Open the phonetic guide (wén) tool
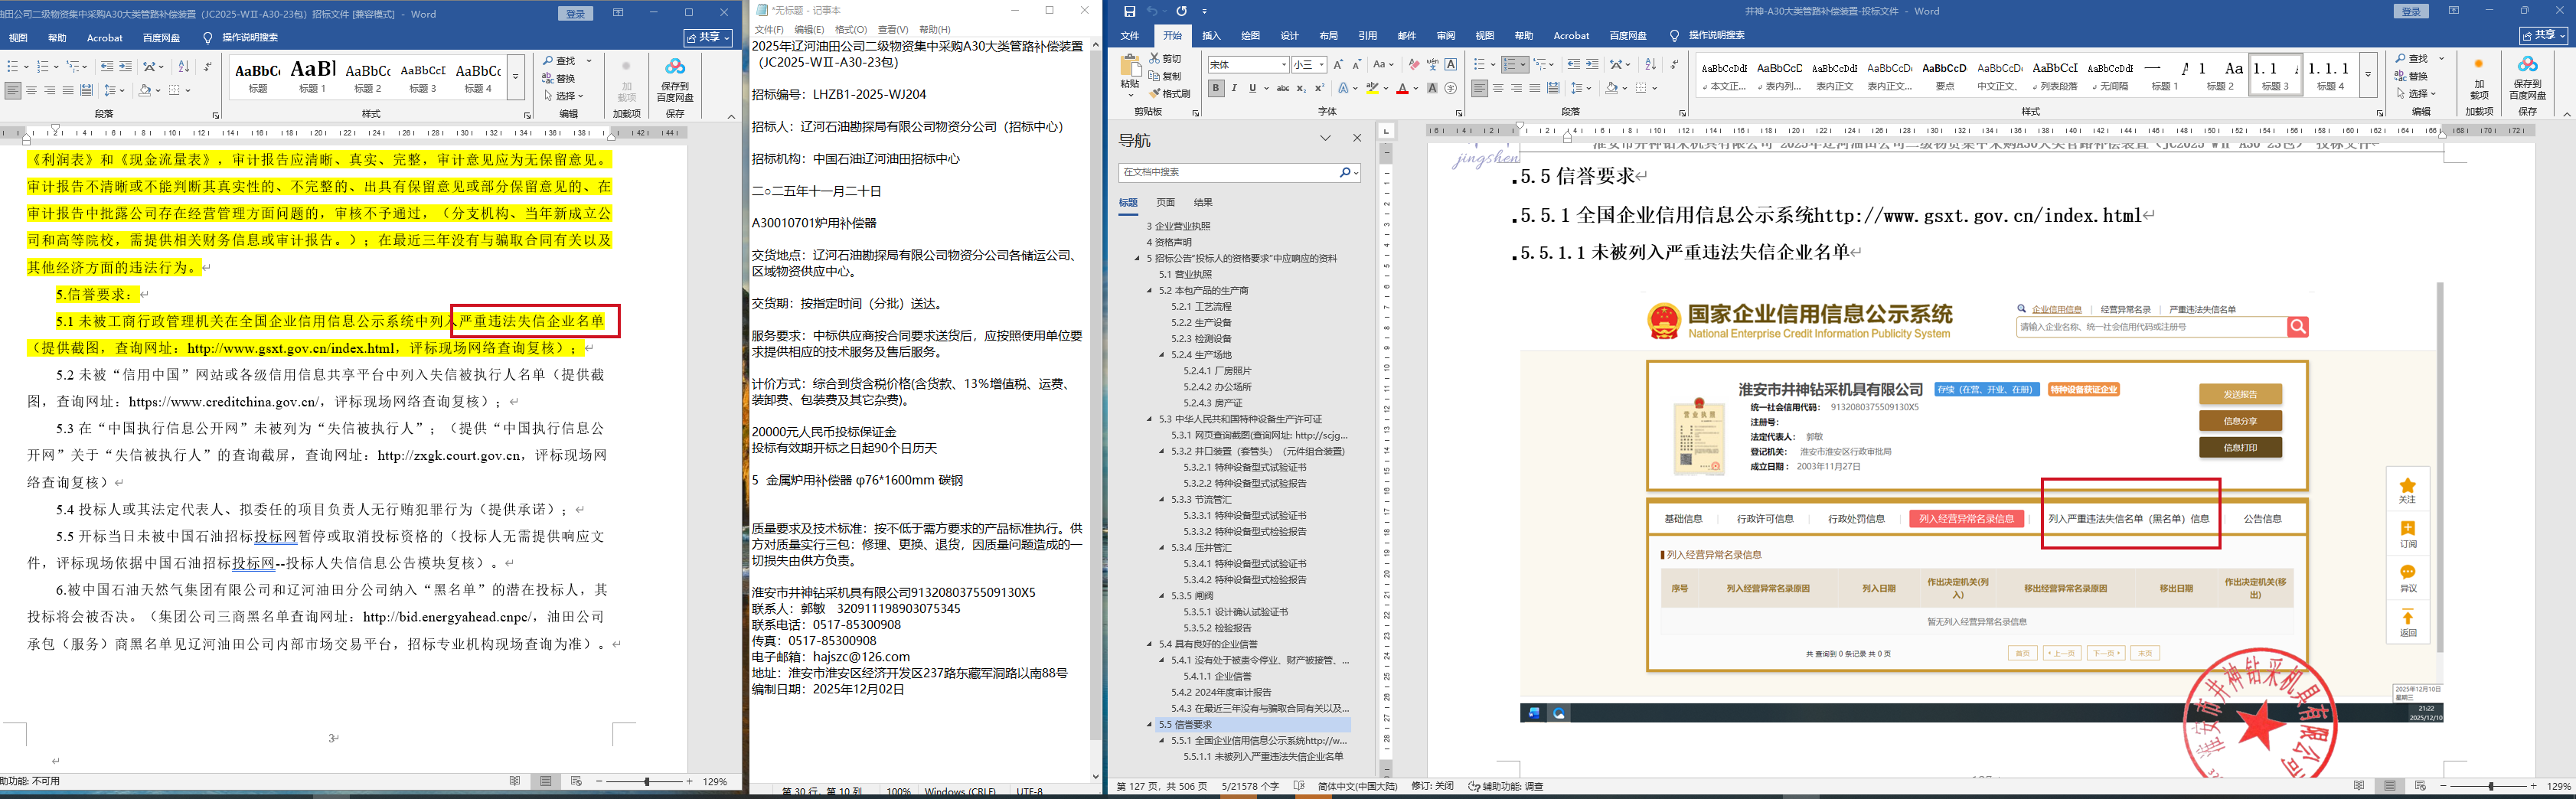The image size is (2576, 799). 1432,65
